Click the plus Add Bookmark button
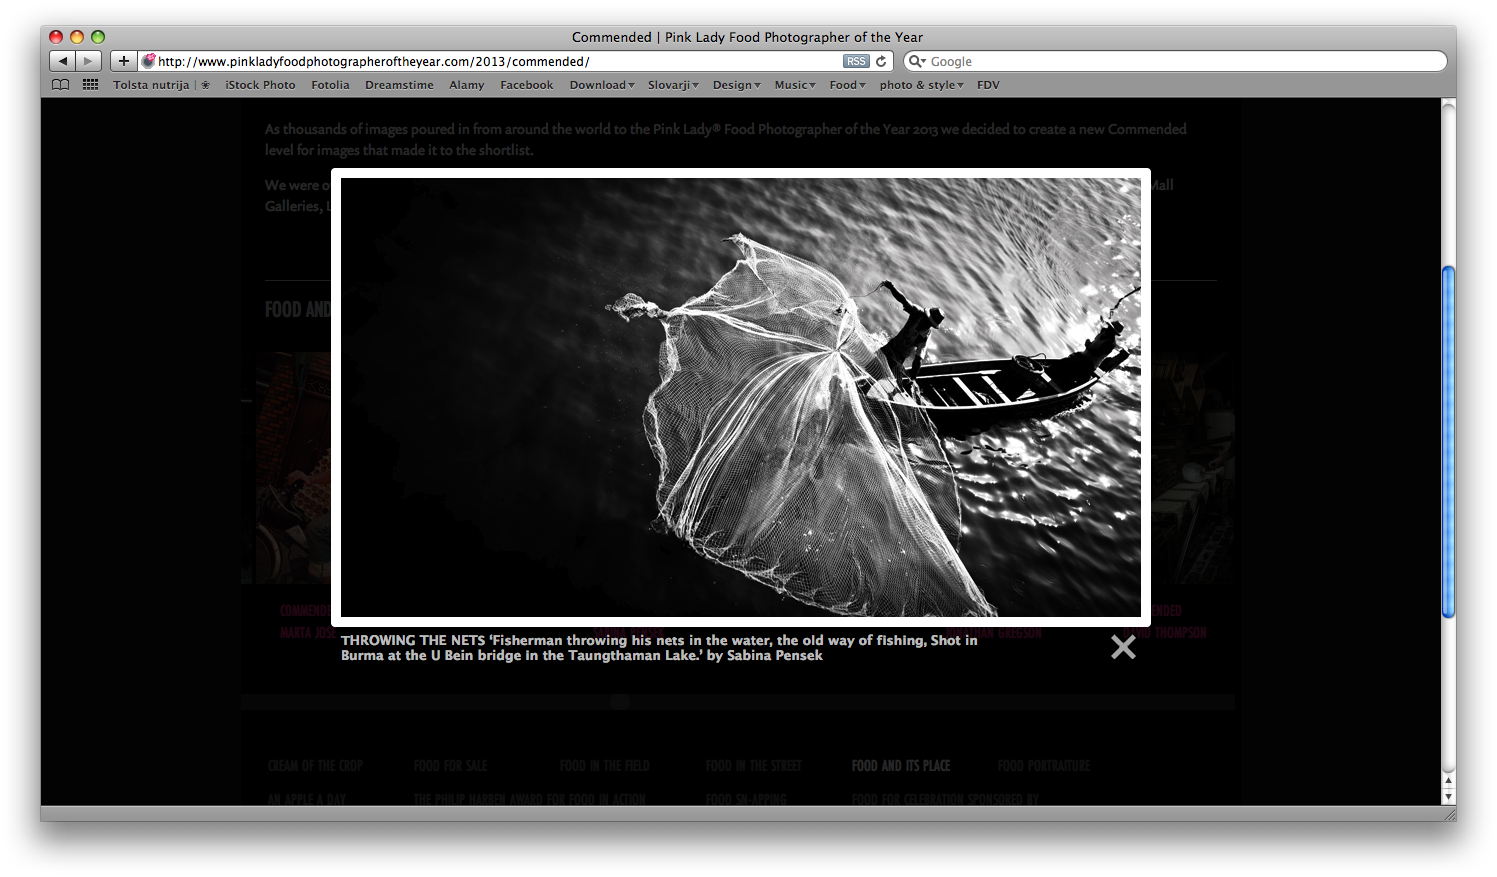1497x877 pixels. pyautogui.click(x=123, y=61)
